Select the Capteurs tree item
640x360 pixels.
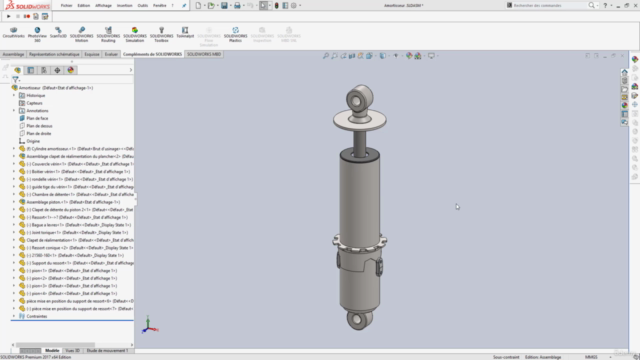(x=34, y=103)
